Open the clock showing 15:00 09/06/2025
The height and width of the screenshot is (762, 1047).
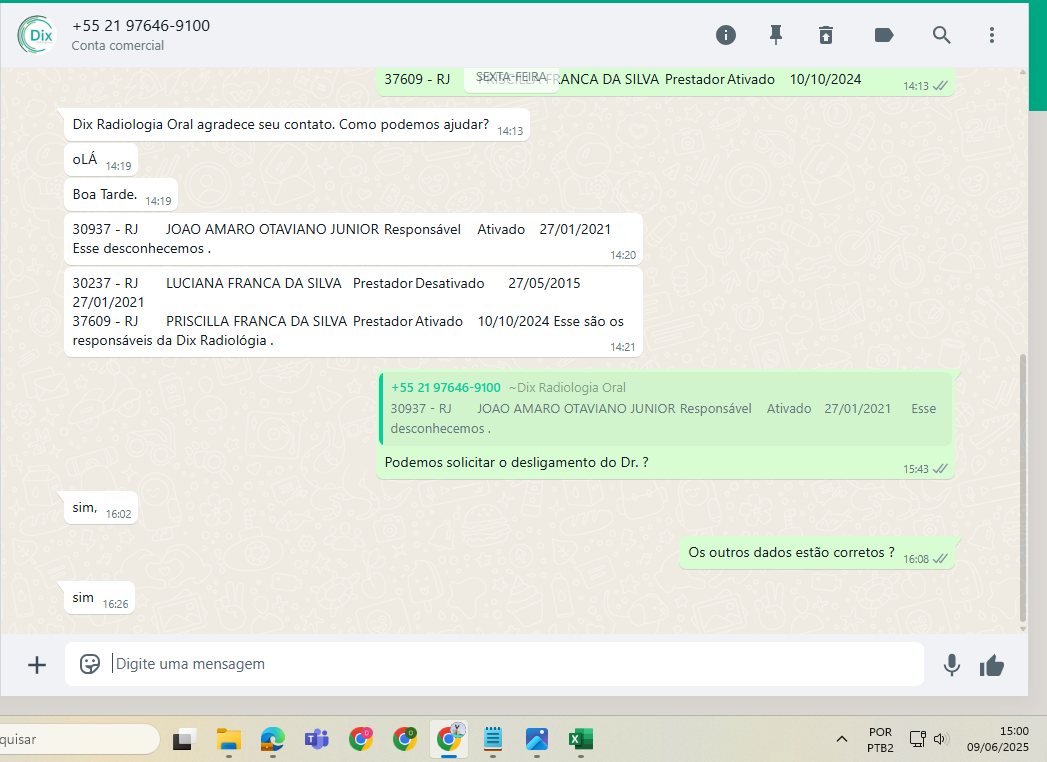[998, 739]
